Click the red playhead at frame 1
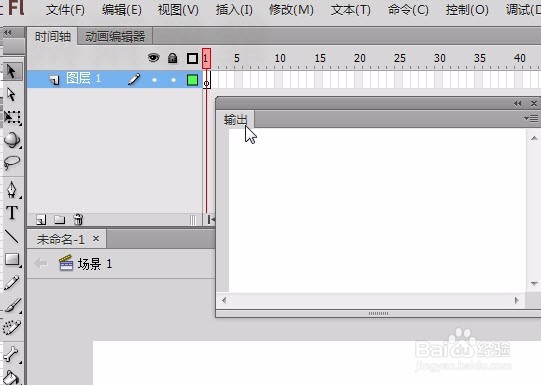 [x=206, y=58]
